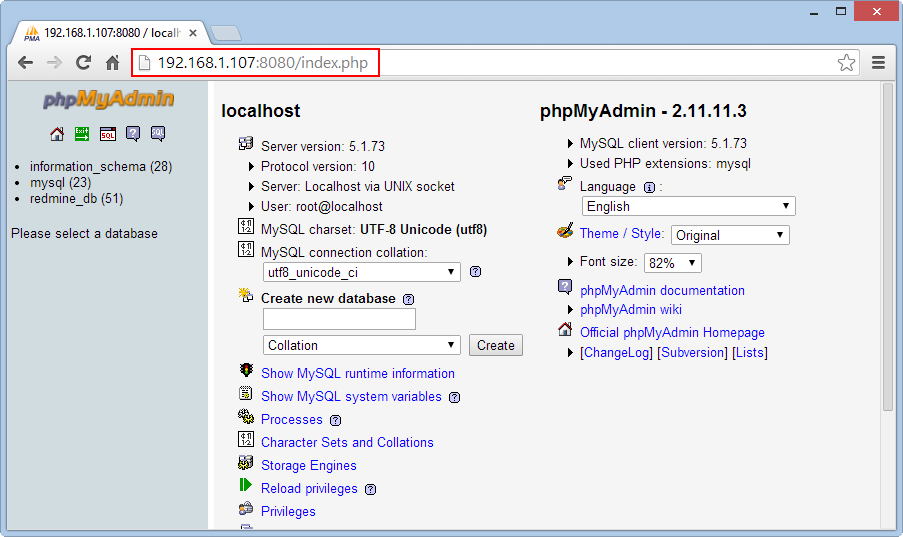Open phpMyAdmin documentation link
The image size is (903, 537).
tap(662, 290)
